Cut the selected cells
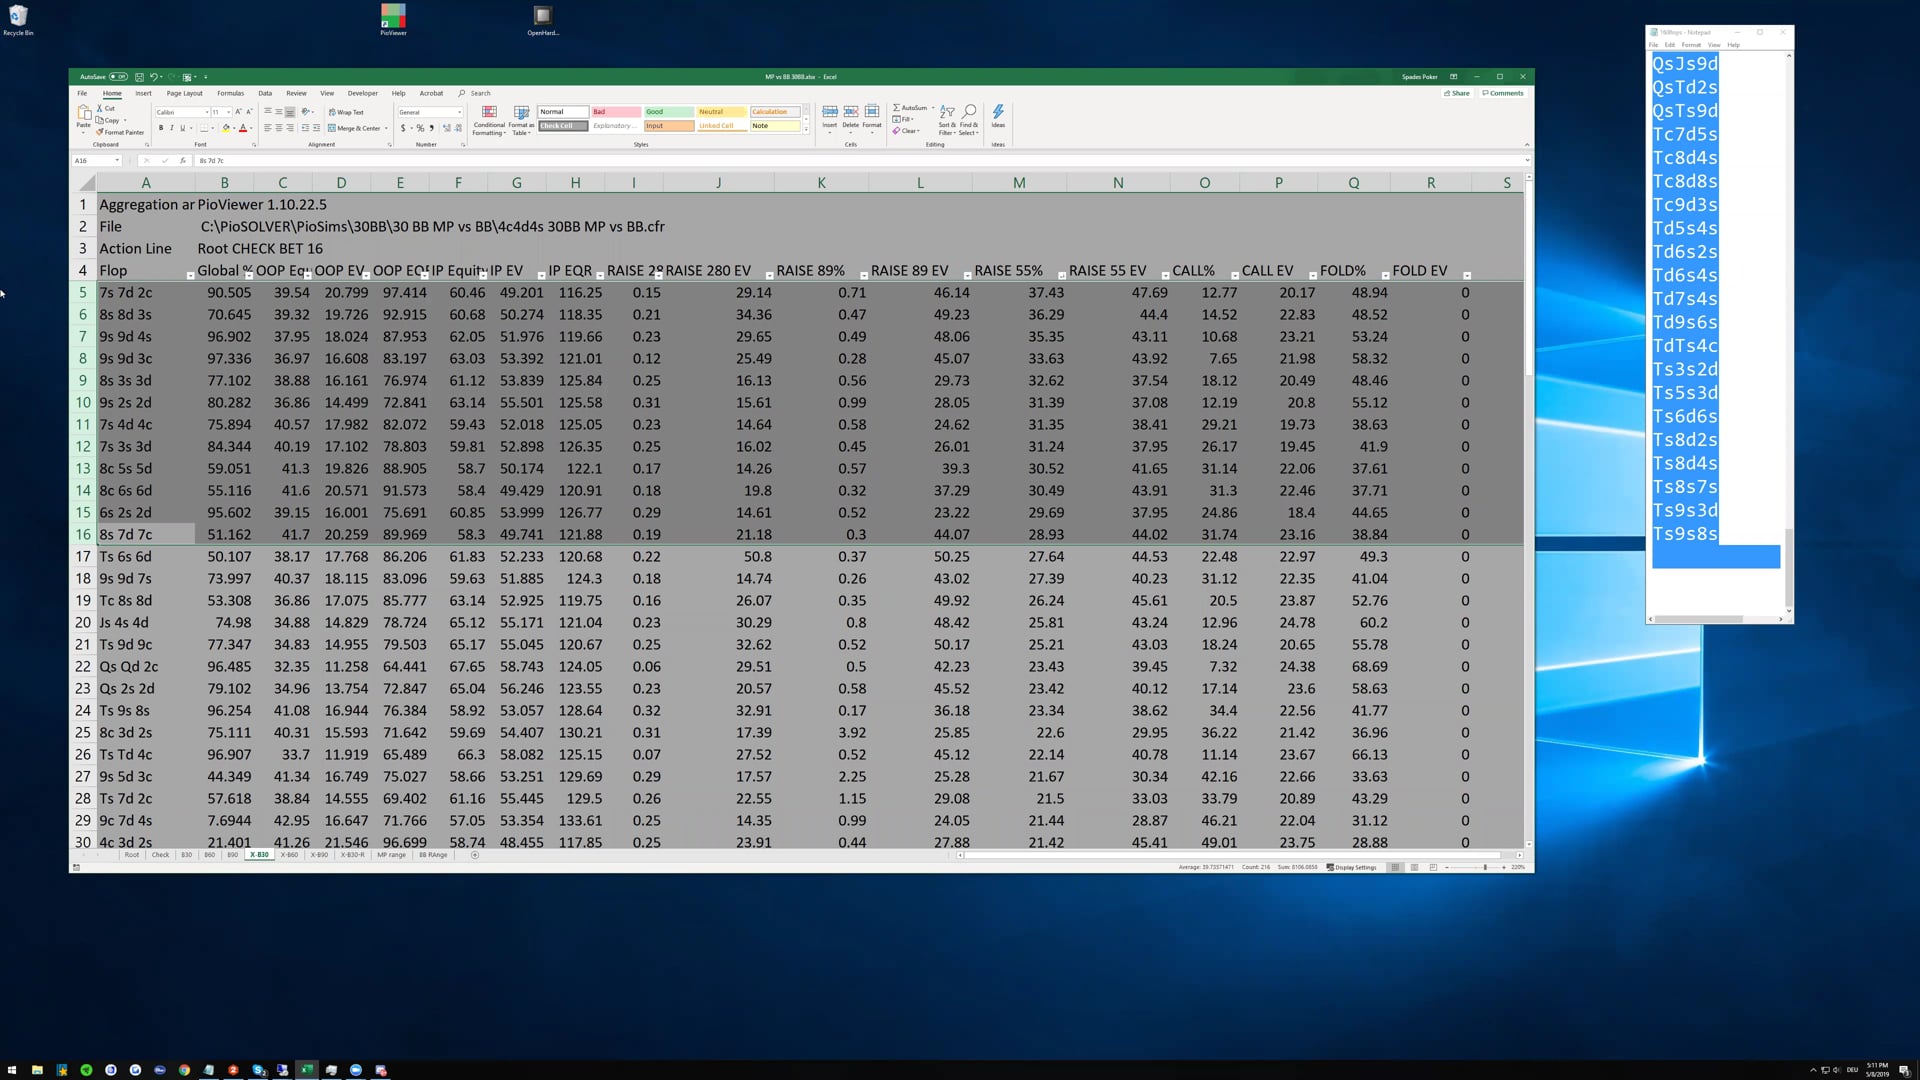 coord(106,109)
